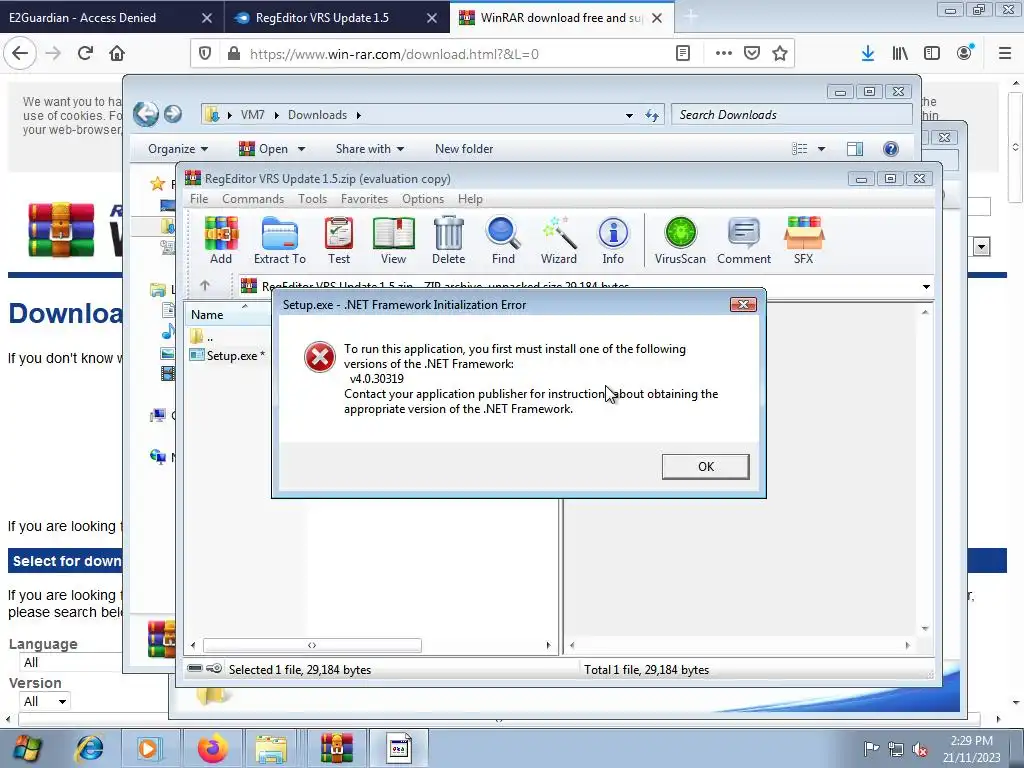Expand the change view dropdown arrow in Explorer

tap(822, 149)
